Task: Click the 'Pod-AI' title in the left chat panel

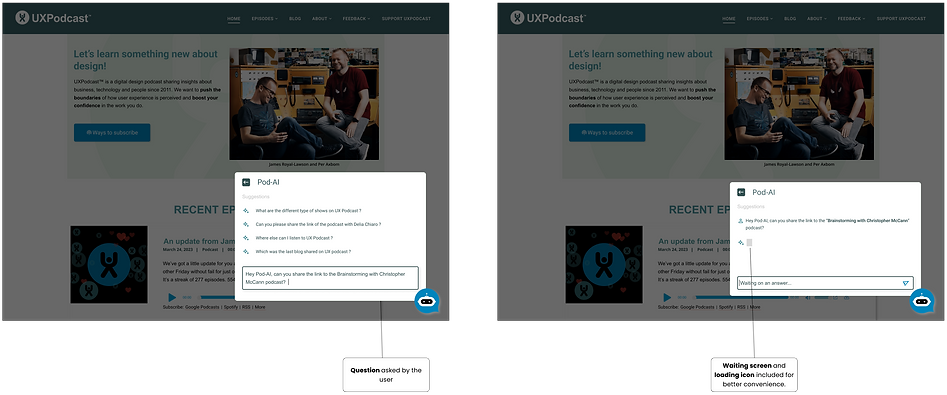Action: click(269, 182)
